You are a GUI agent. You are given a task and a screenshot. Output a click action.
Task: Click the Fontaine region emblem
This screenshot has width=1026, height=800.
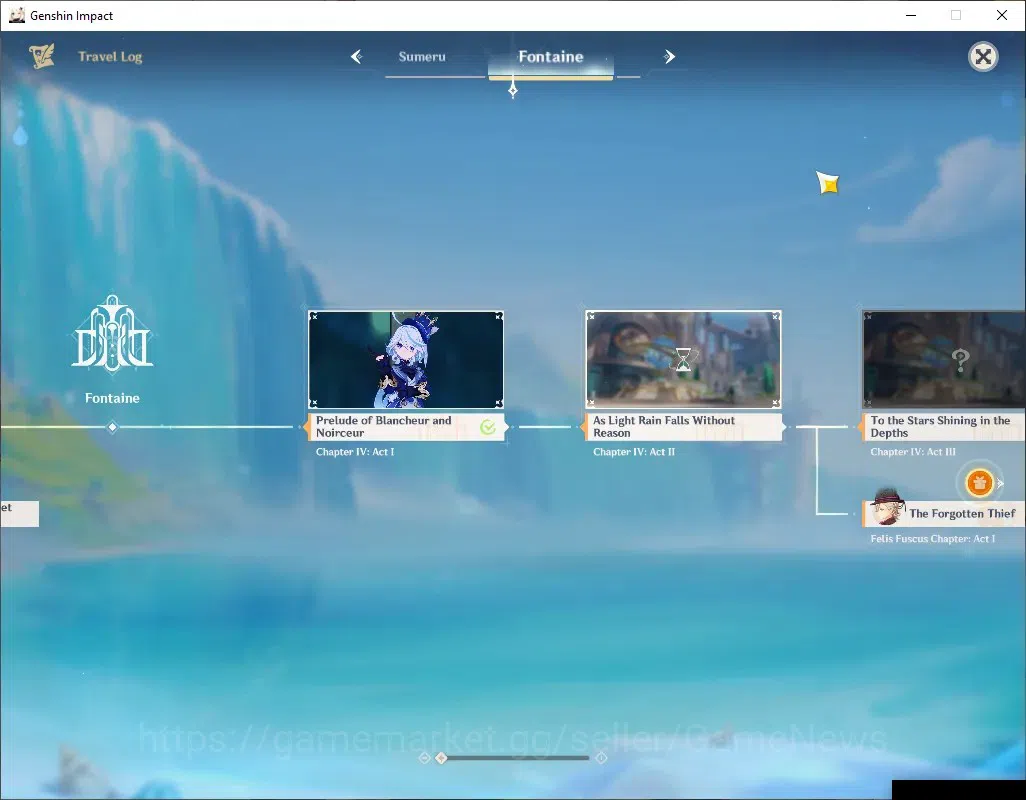[113, 334]
